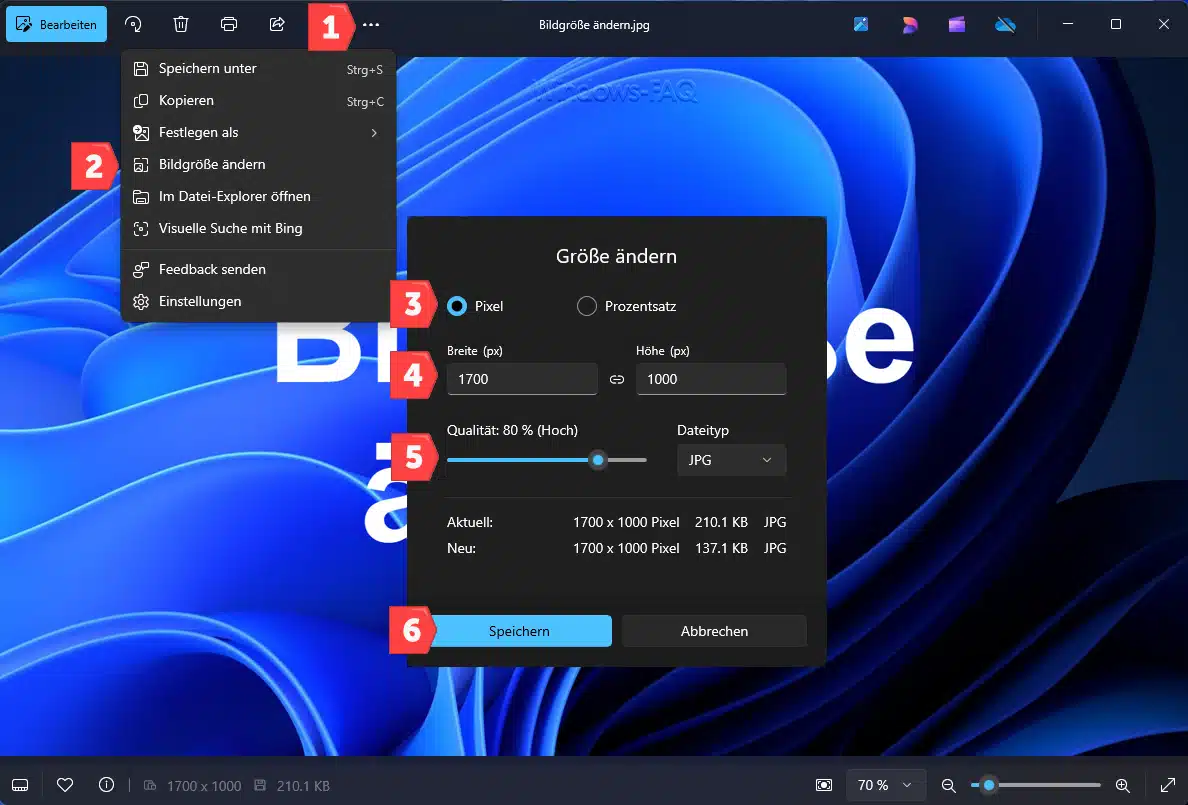Select Speichern unter menu entry
Screen dimensions: 1188x805
pos(208,68)
